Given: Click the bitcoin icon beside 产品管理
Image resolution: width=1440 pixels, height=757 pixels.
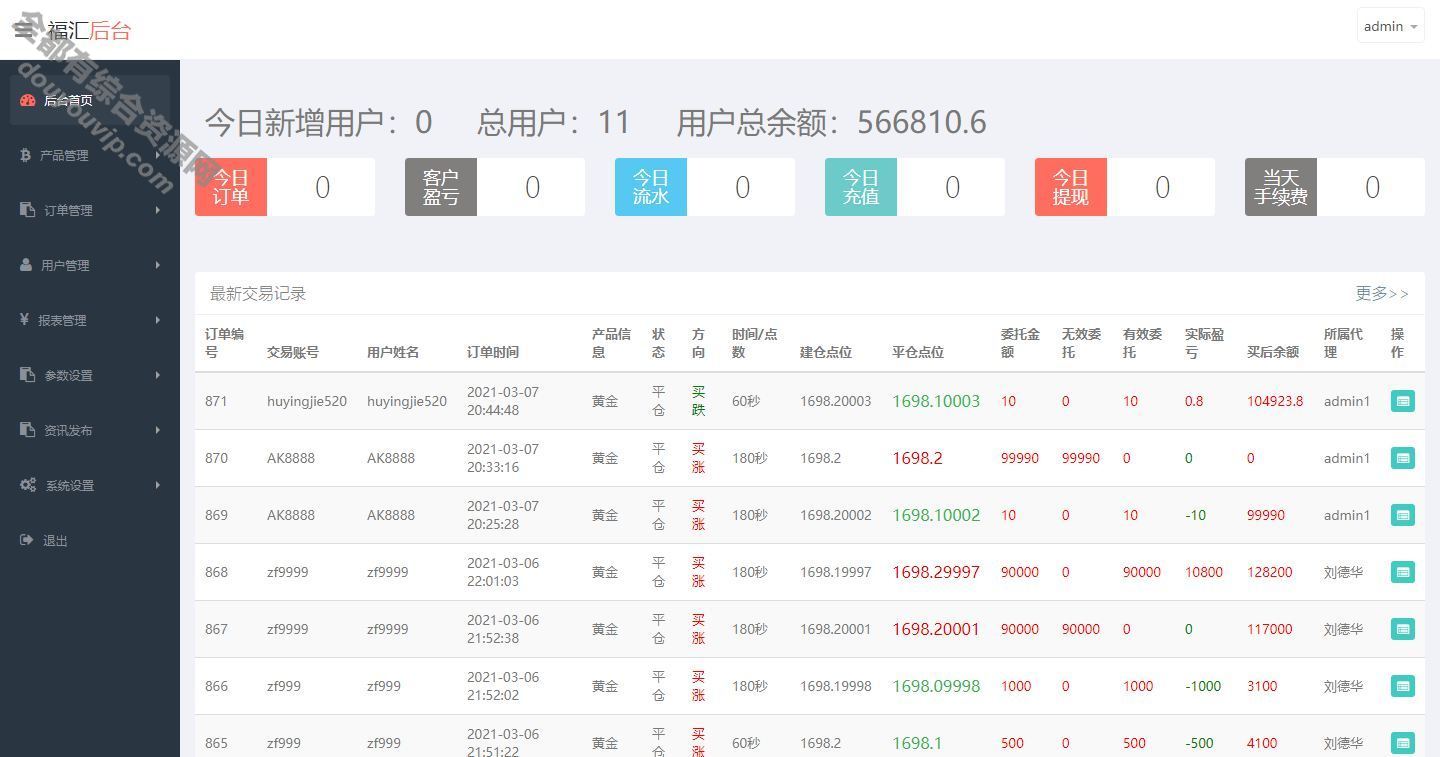Looking at the screenshot, I should [x=25, y=155].
